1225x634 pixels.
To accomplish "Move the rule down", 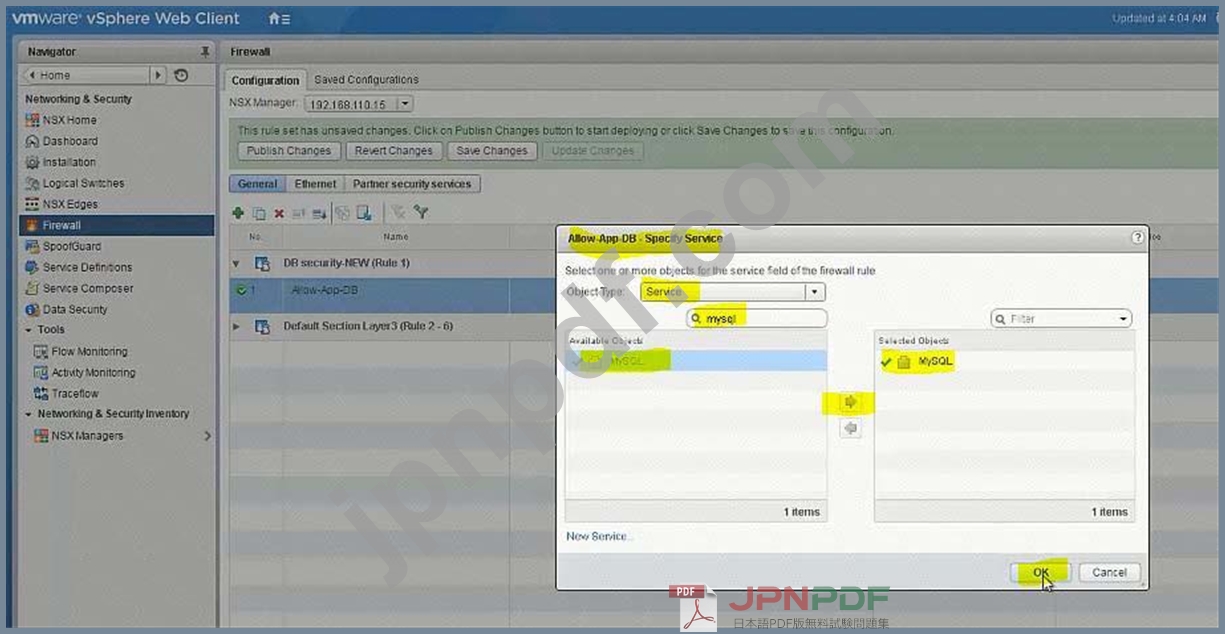I will (x=319, y=213).
